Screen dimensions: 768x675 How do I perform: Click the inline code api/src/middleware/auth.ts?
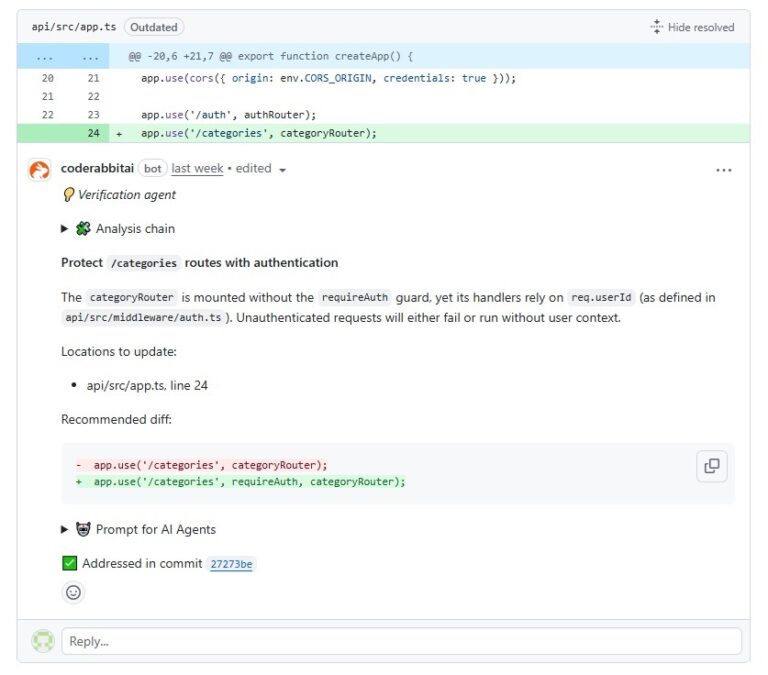point(143,317)
